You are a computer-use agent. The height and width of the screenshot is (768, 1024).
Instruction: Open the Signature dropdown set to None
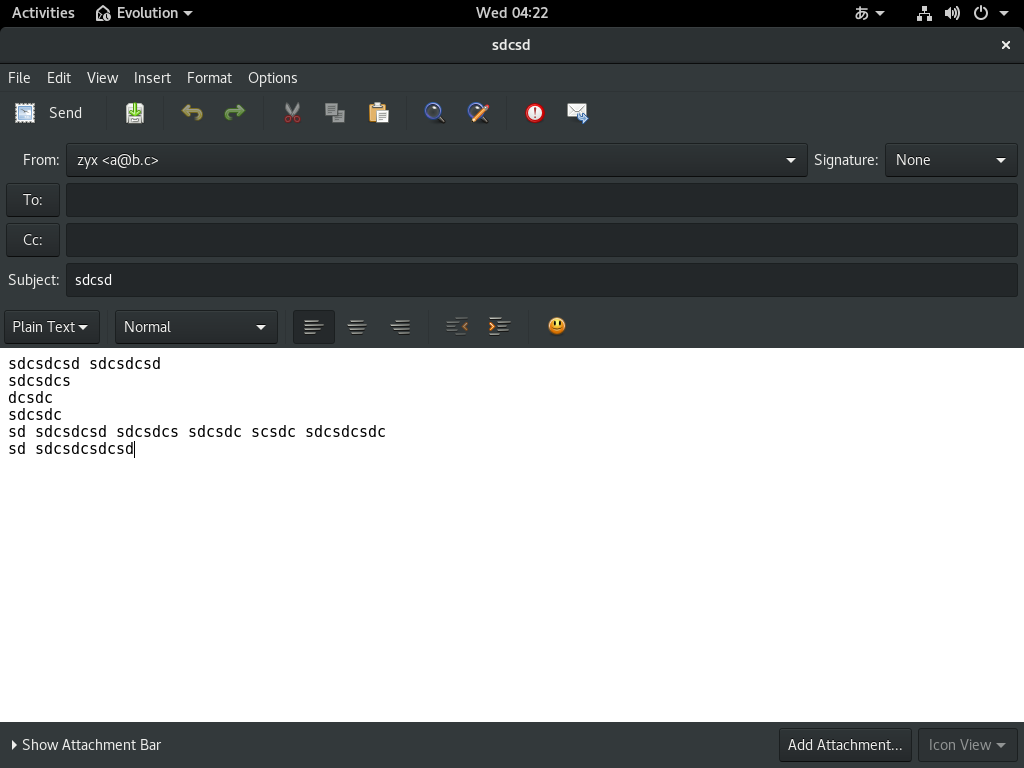[951, 160]
